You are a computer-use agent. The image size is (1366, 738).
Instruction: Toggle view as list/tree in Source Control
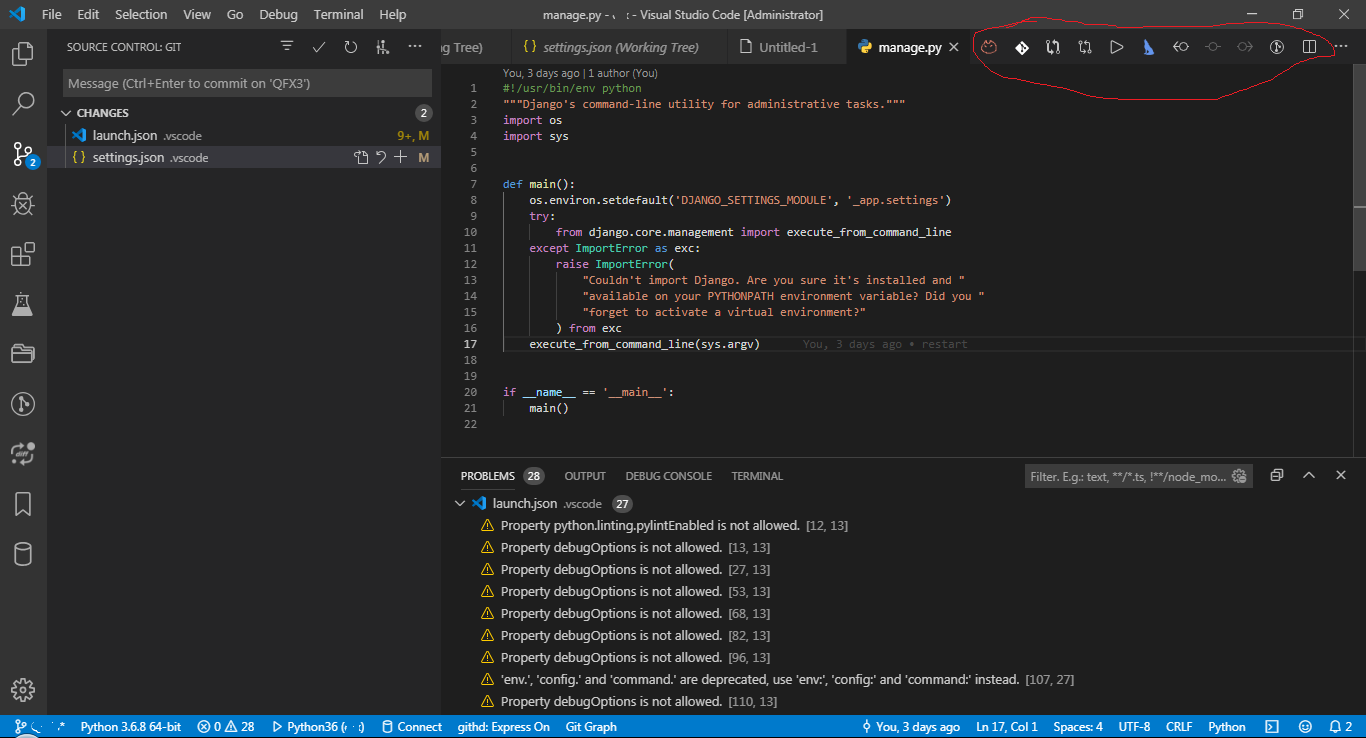287,47
